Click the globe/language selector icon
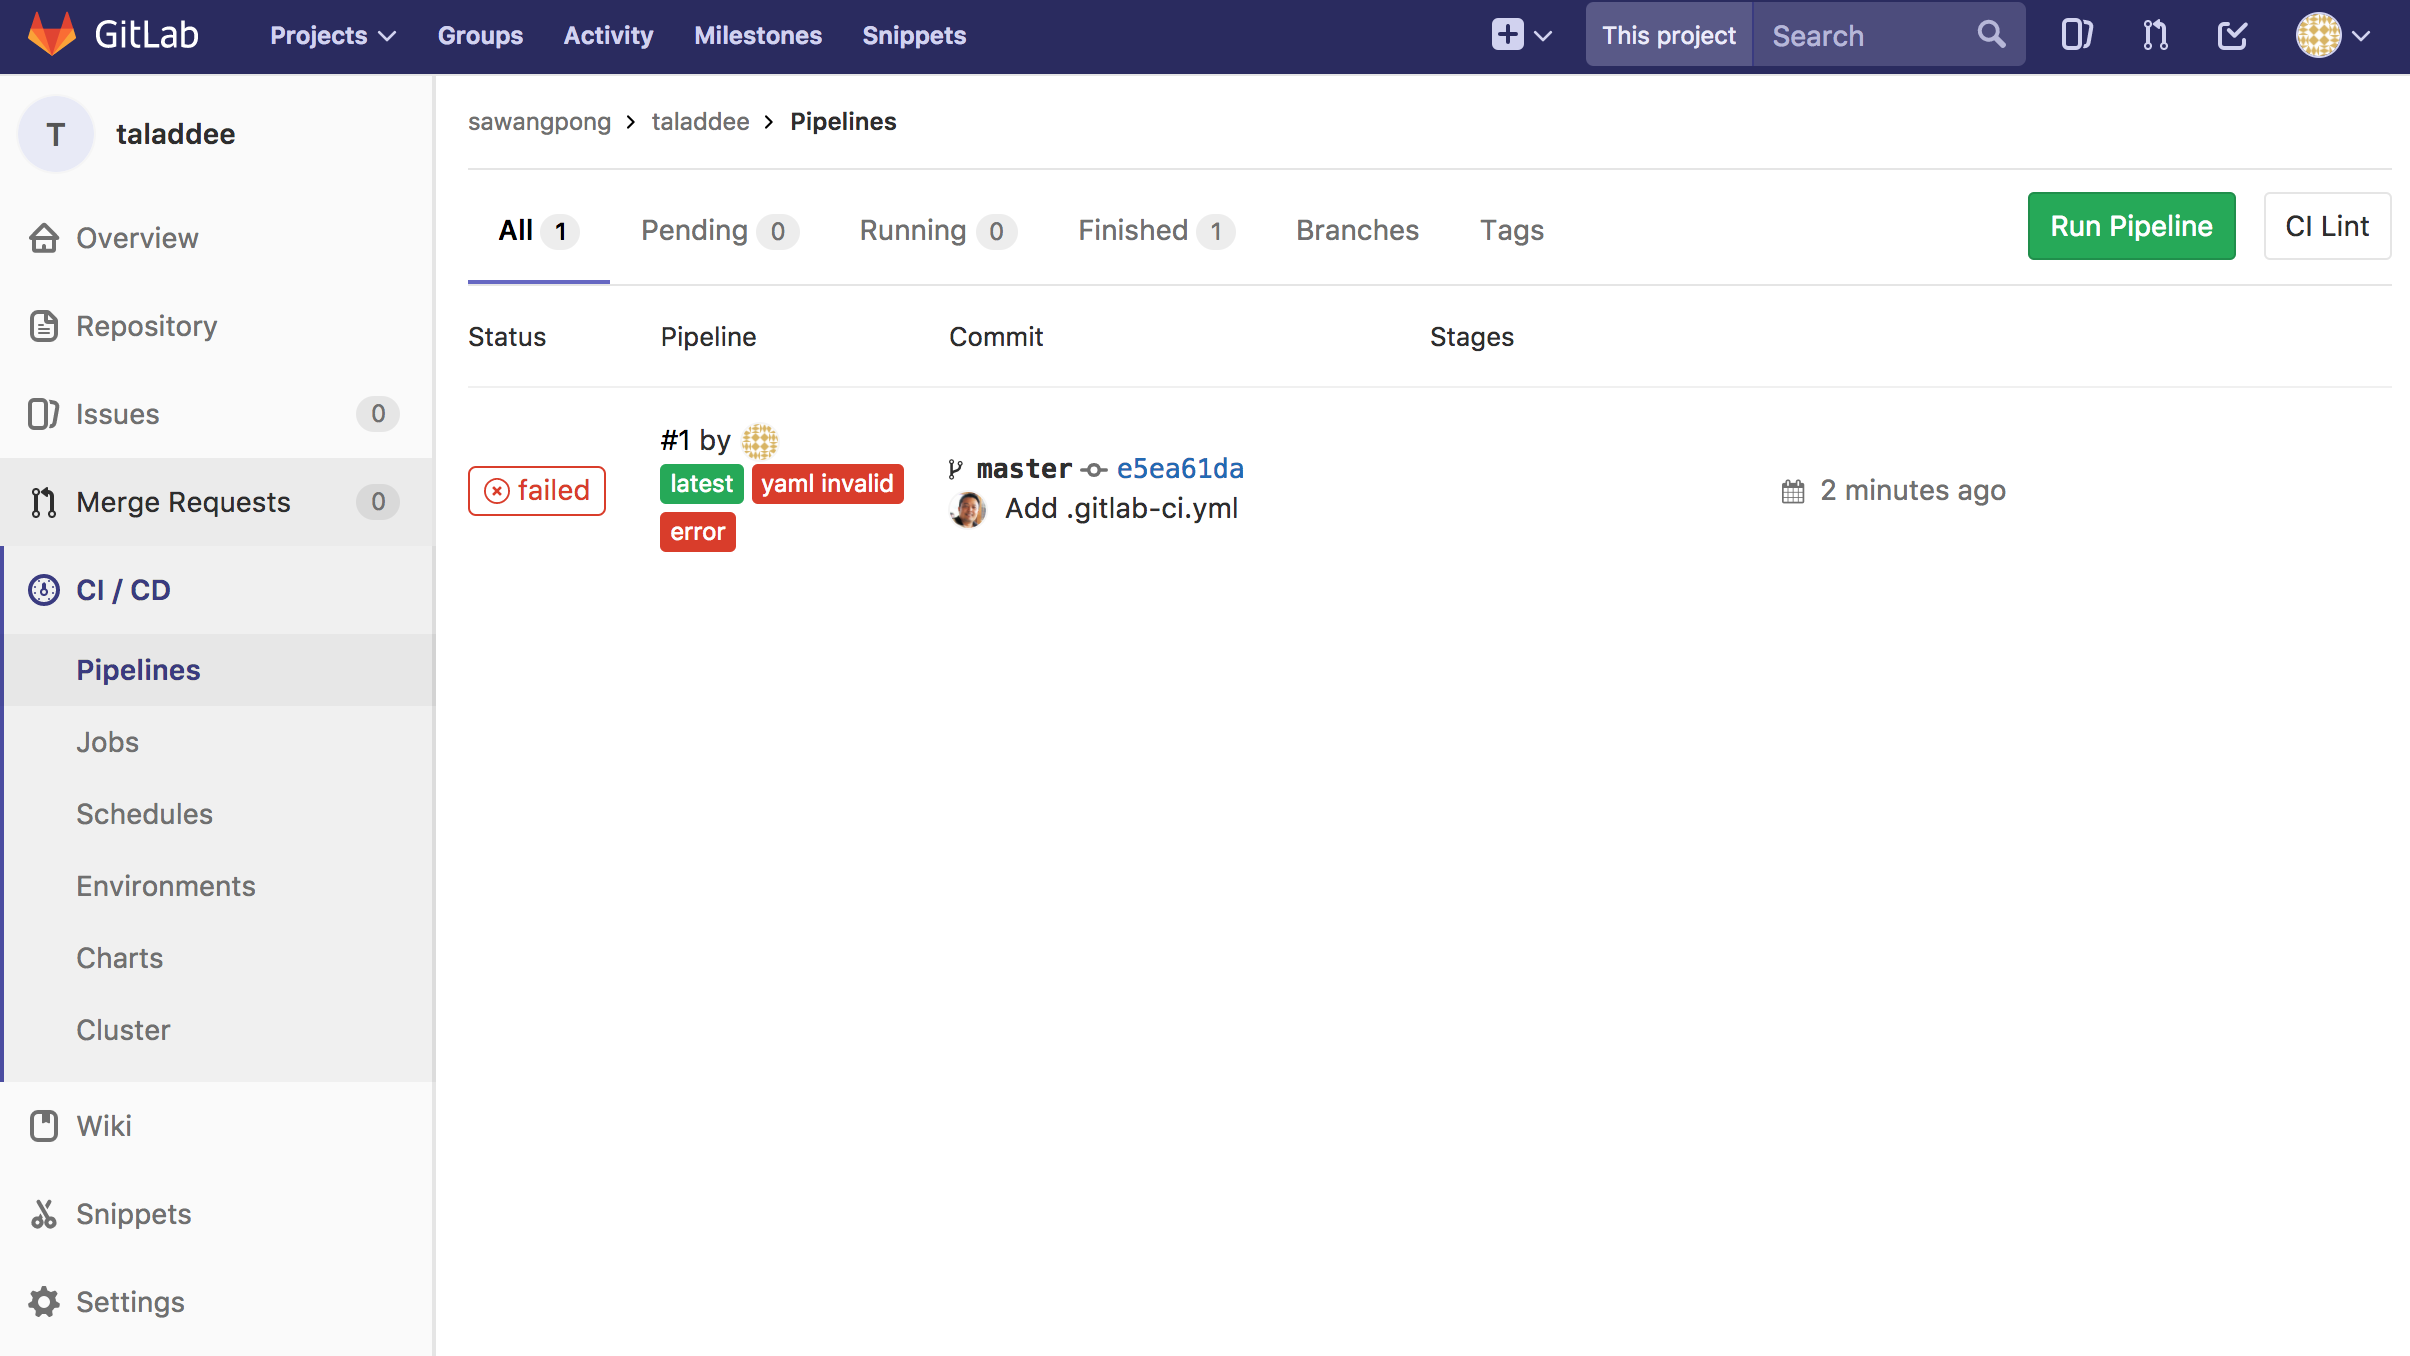Viewport: 2410px width, 1356px height. pyautogui.click(x=2319, y=35)
